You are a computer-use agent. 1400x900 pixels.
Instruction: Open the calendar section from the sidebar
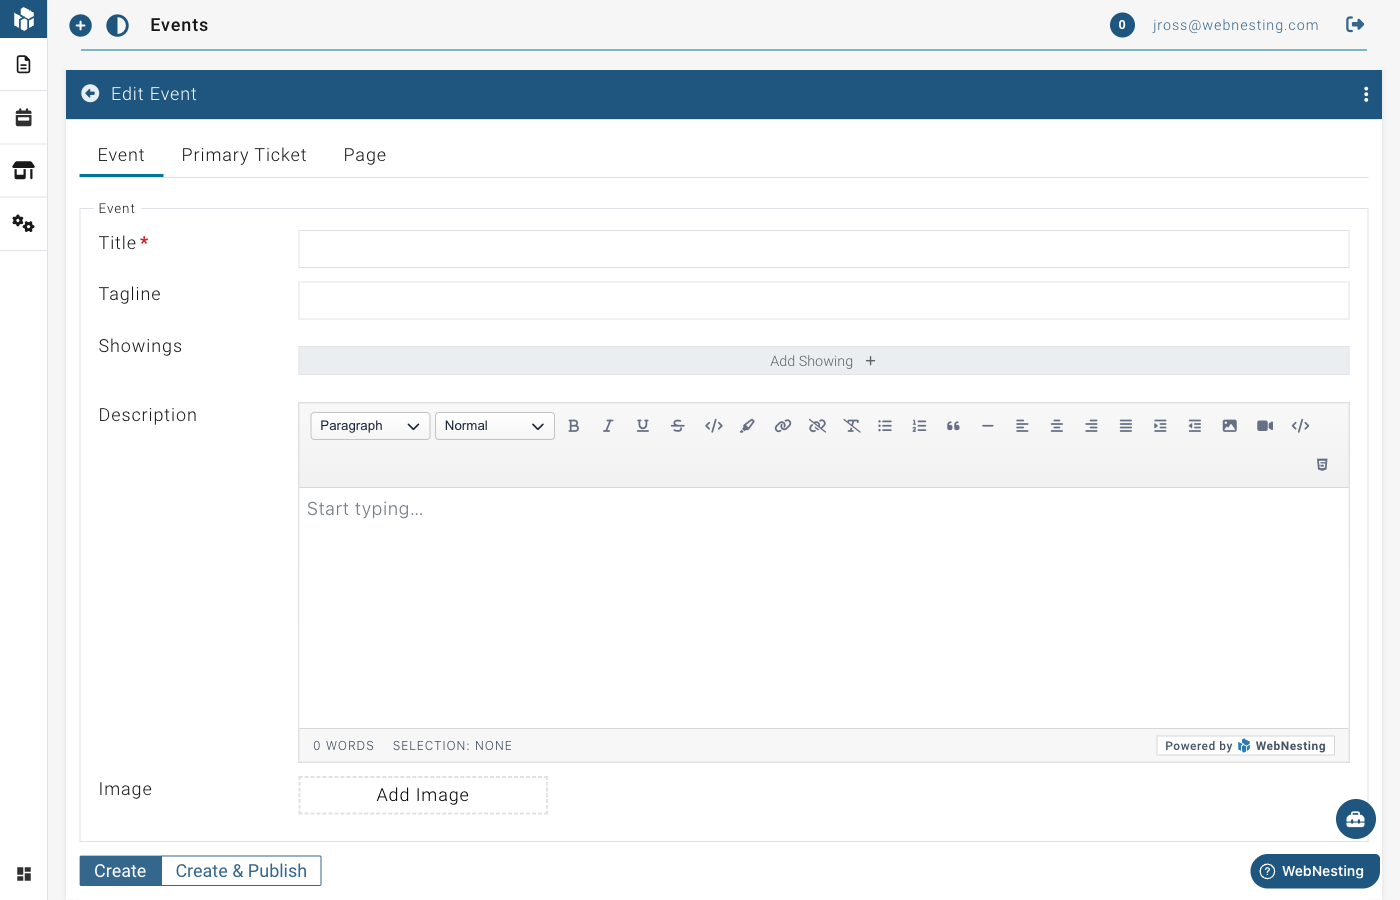(23, 117)
